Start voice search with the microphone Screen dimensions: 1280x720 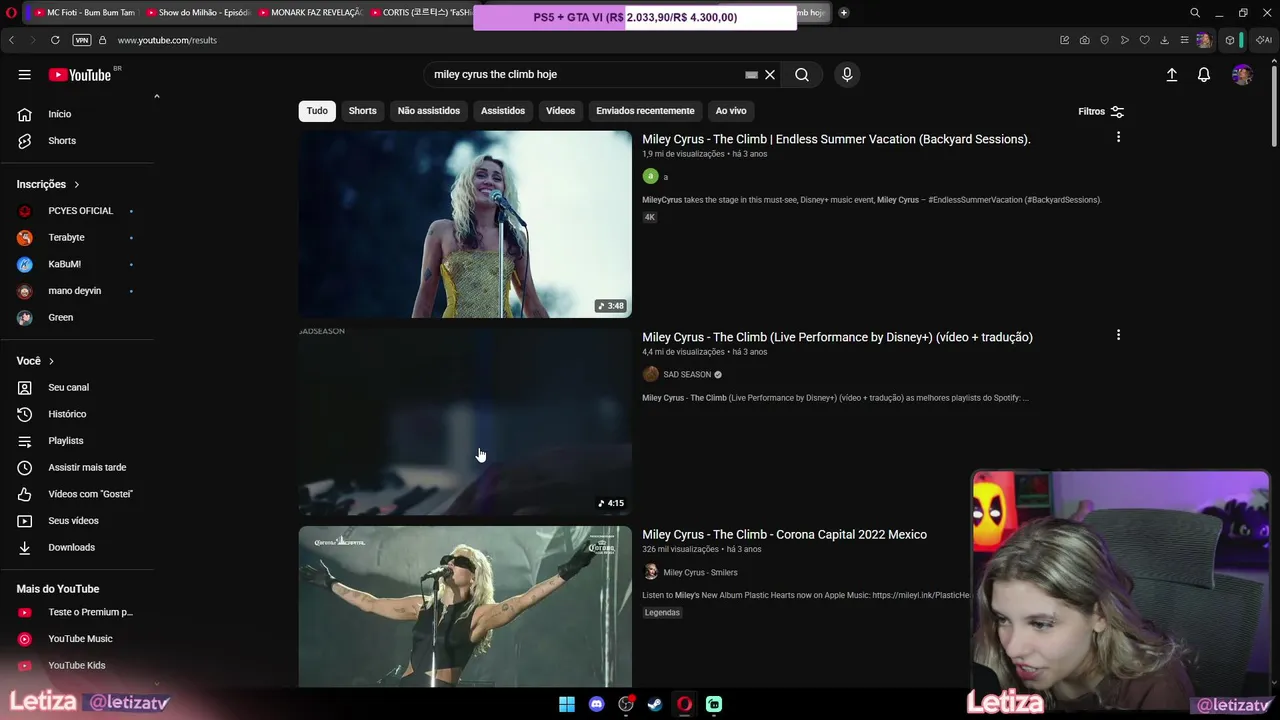pyautogui.click(x=847, y=74)
